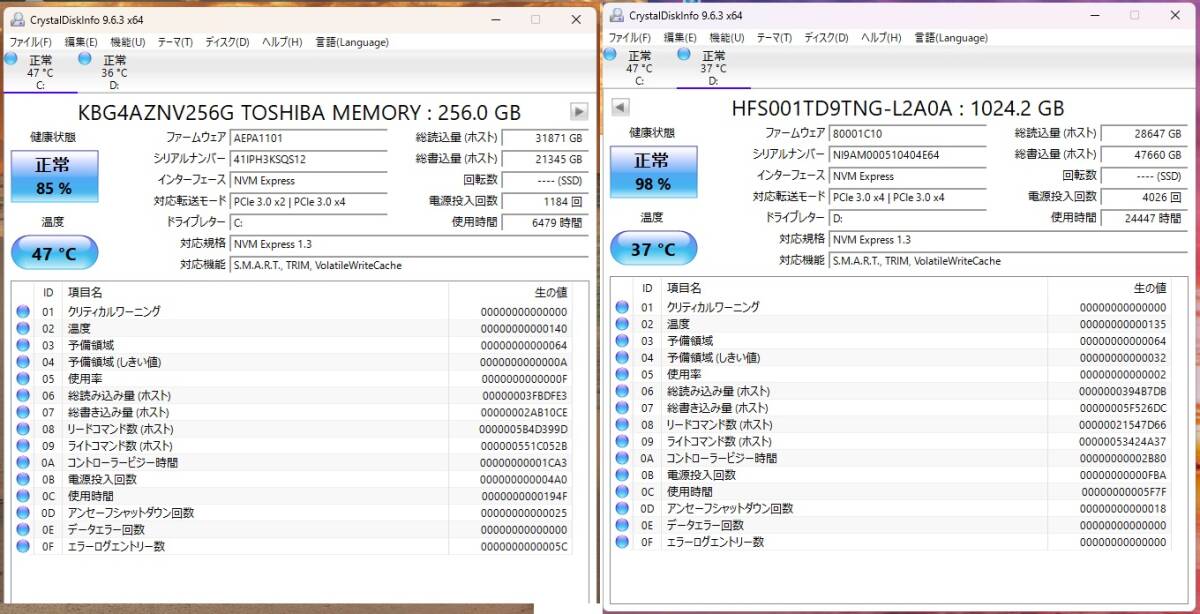This screenshot has width=1200, height=614.
Task: Click the 1184 回 power-on count value
Action: [x=543, y=201]
